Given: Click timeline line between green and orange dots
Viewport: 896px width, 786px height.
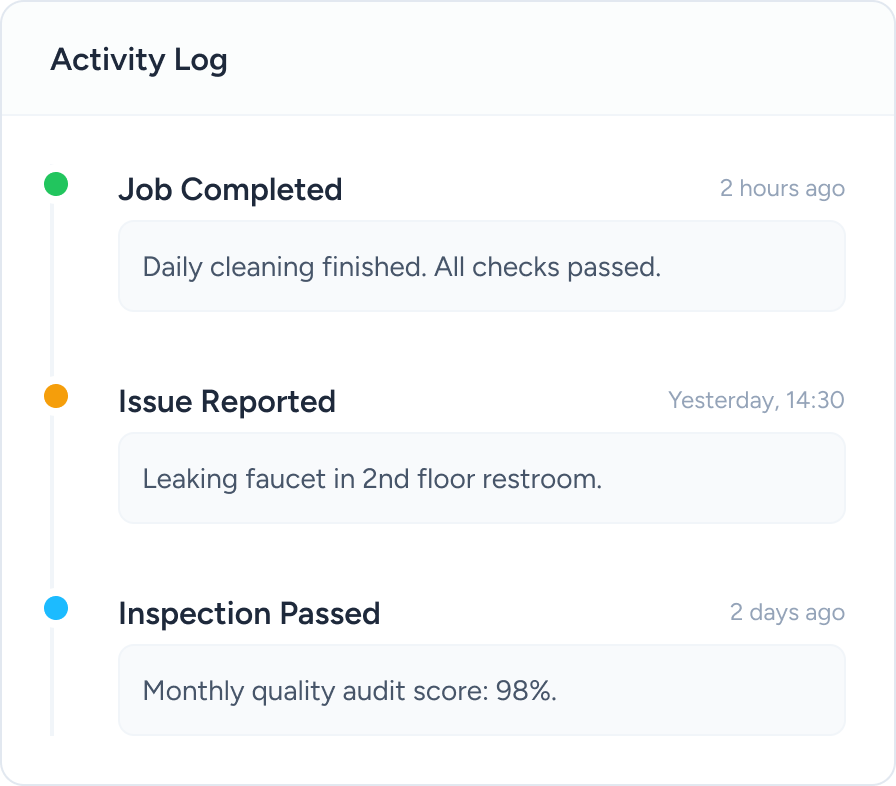Looking at the screenshot, I should (52, 290).
